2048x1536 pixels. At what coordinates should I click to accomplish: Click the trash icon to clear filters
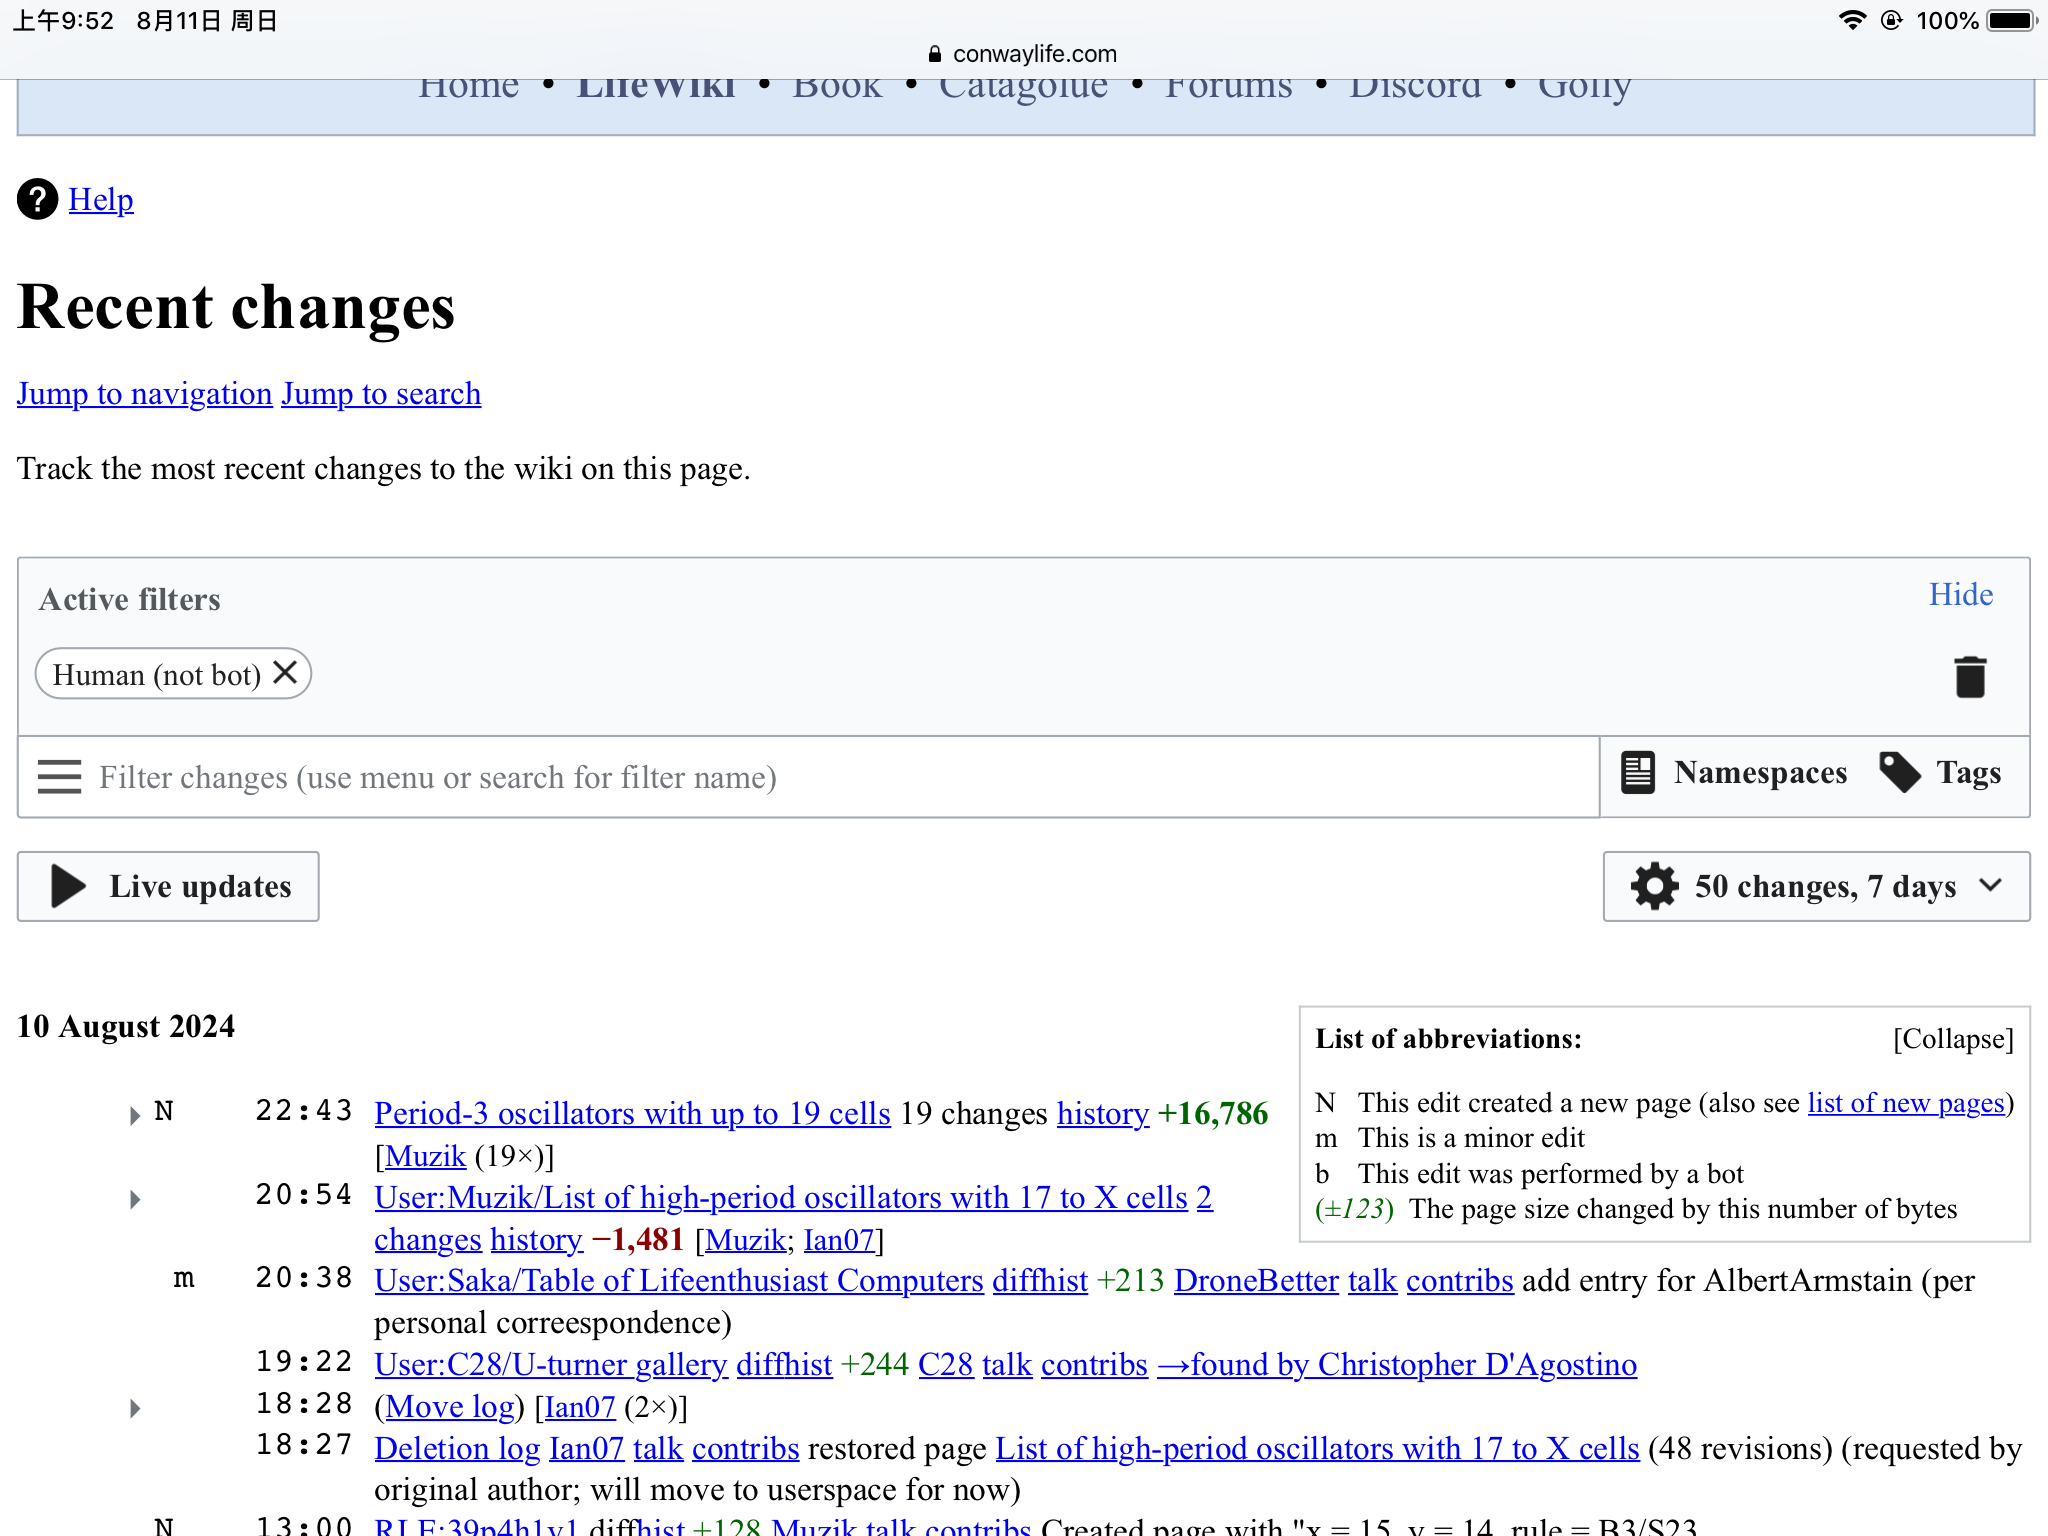tap(1969, 677)
